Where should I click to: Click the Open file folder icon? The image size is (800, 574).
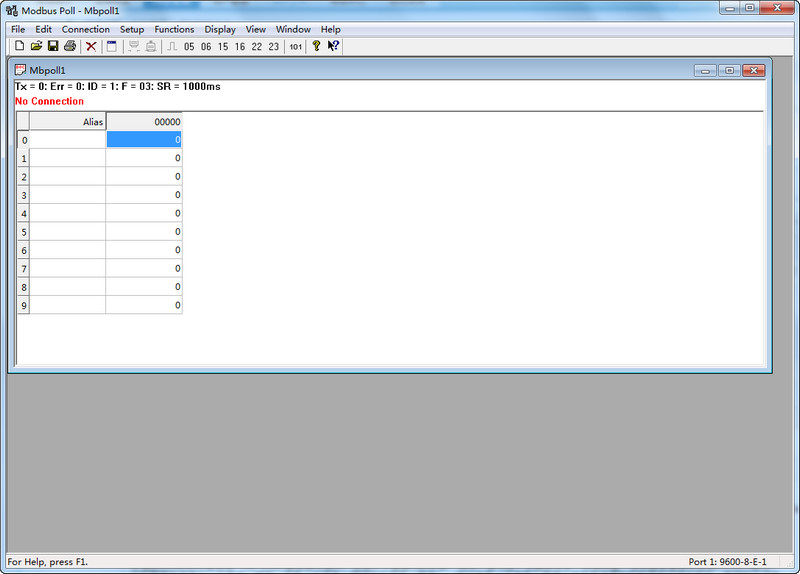coord(36,46)
